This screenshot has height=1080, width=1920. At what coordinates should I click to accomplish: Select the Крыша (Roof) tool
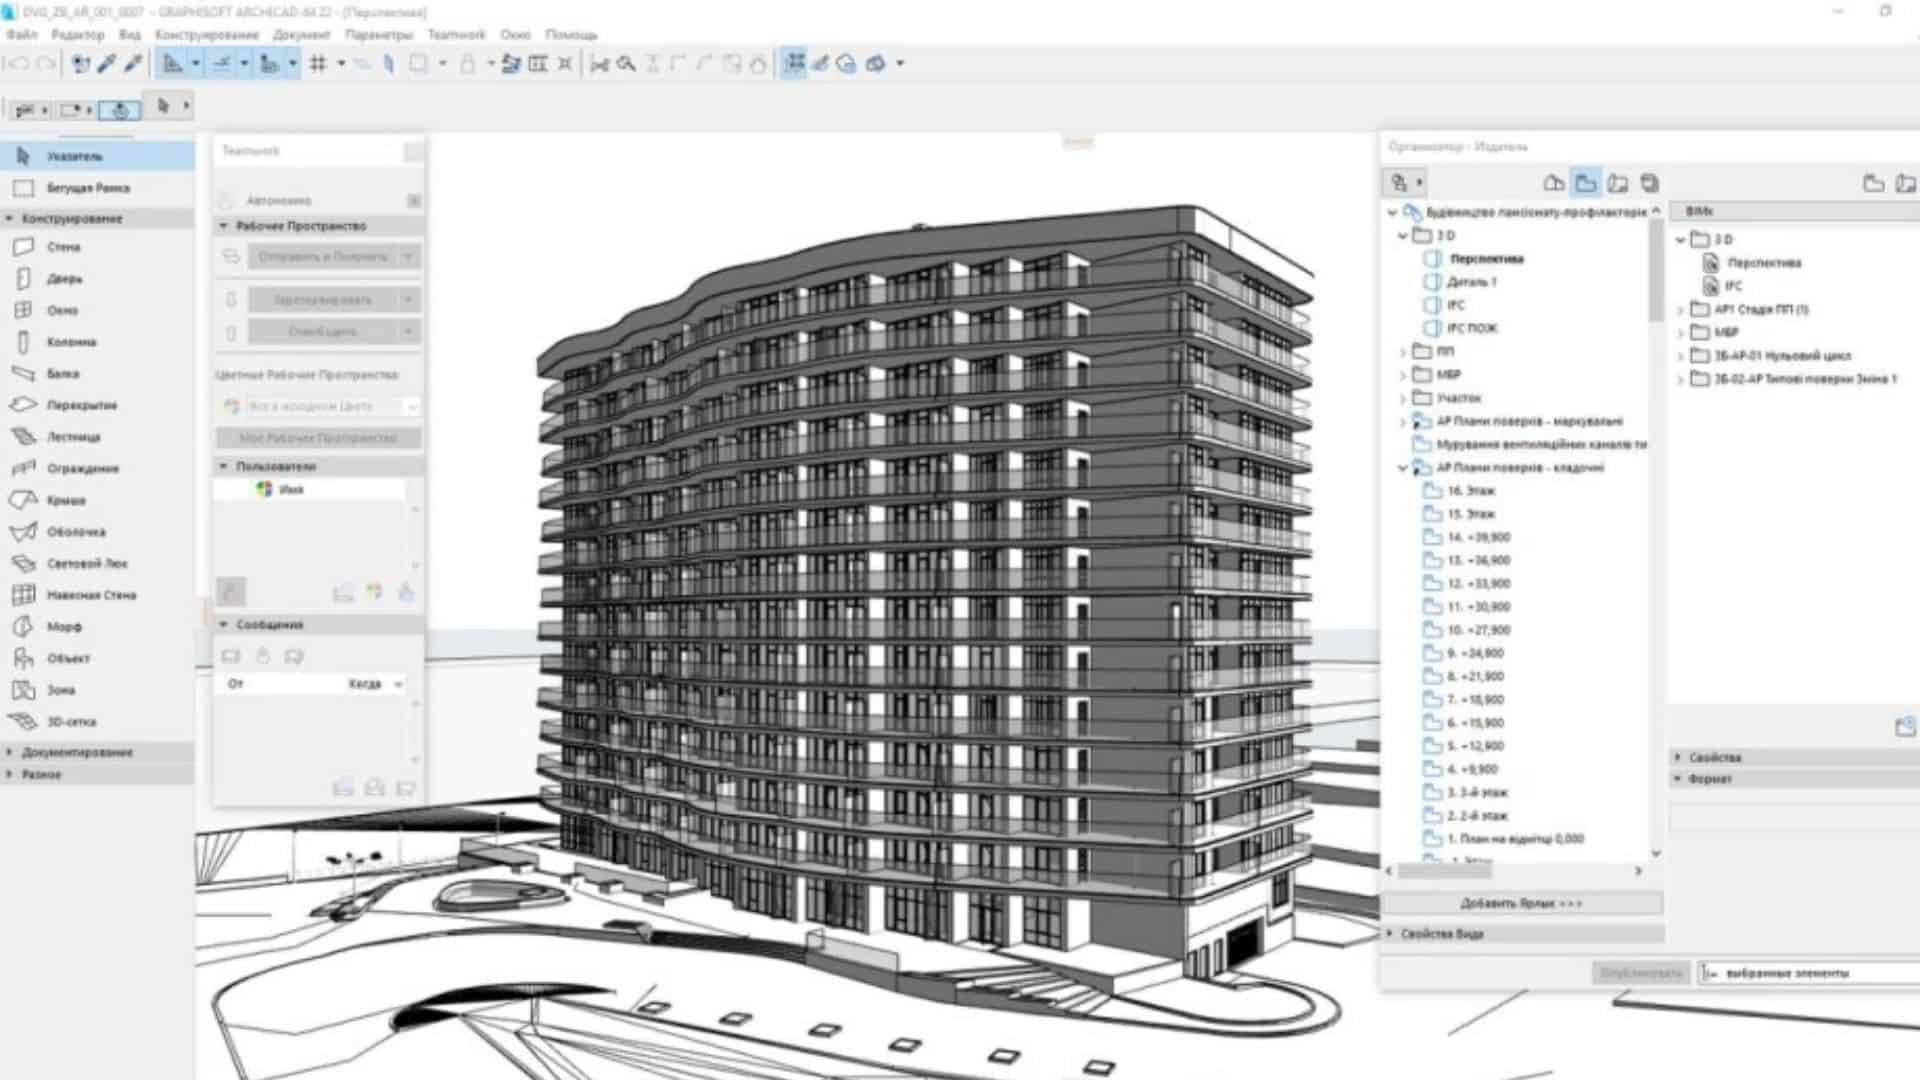click(x=65, y=500)
